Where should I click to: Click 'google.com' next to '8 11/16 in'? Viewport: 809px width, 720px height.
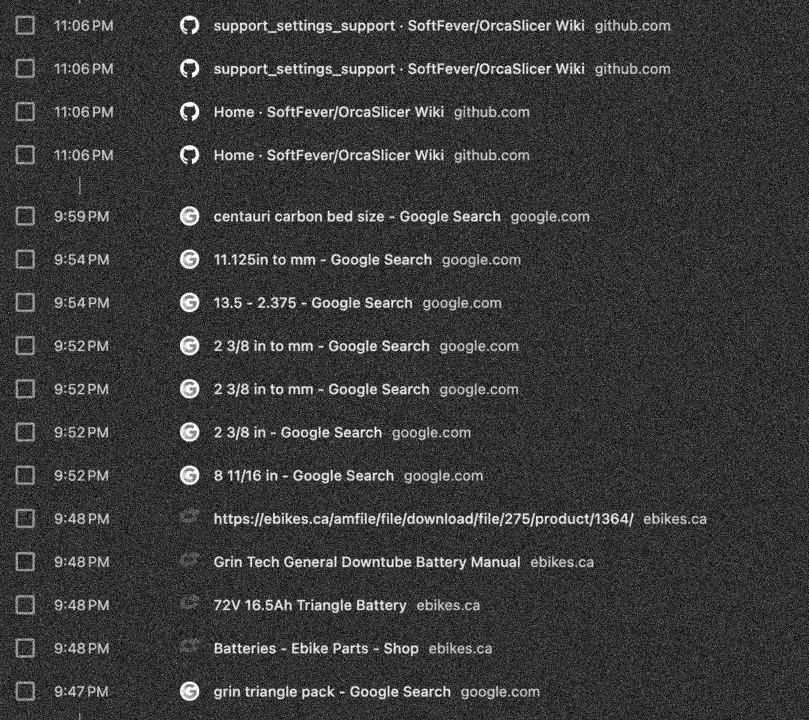(443, 476)
